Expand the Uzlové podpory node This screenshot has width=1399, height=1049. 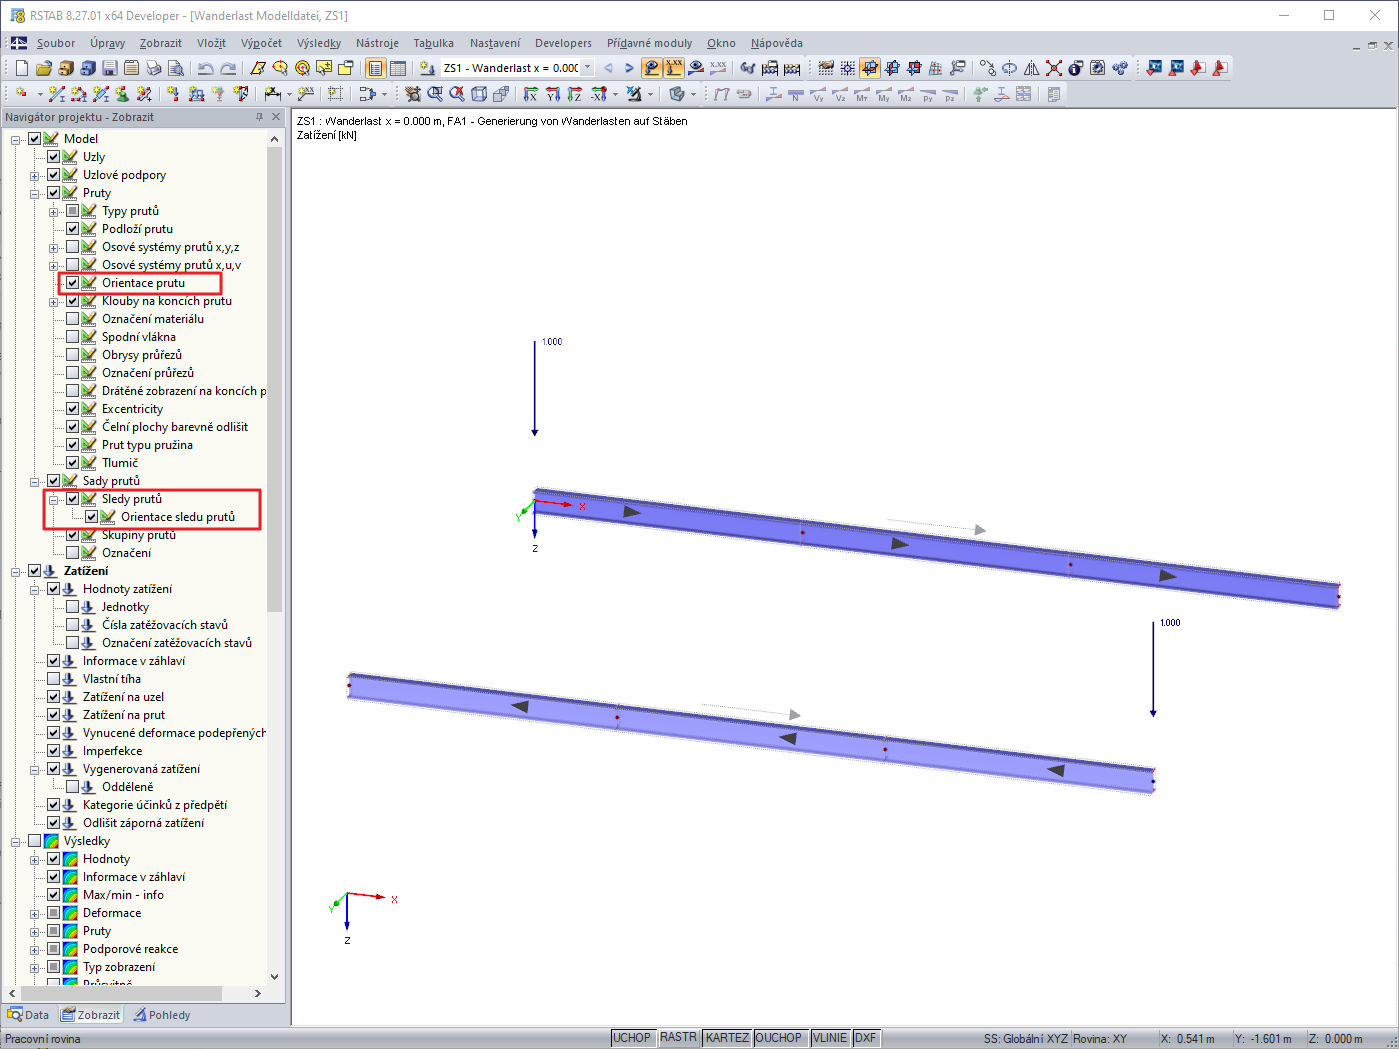(x=35, y=175)
